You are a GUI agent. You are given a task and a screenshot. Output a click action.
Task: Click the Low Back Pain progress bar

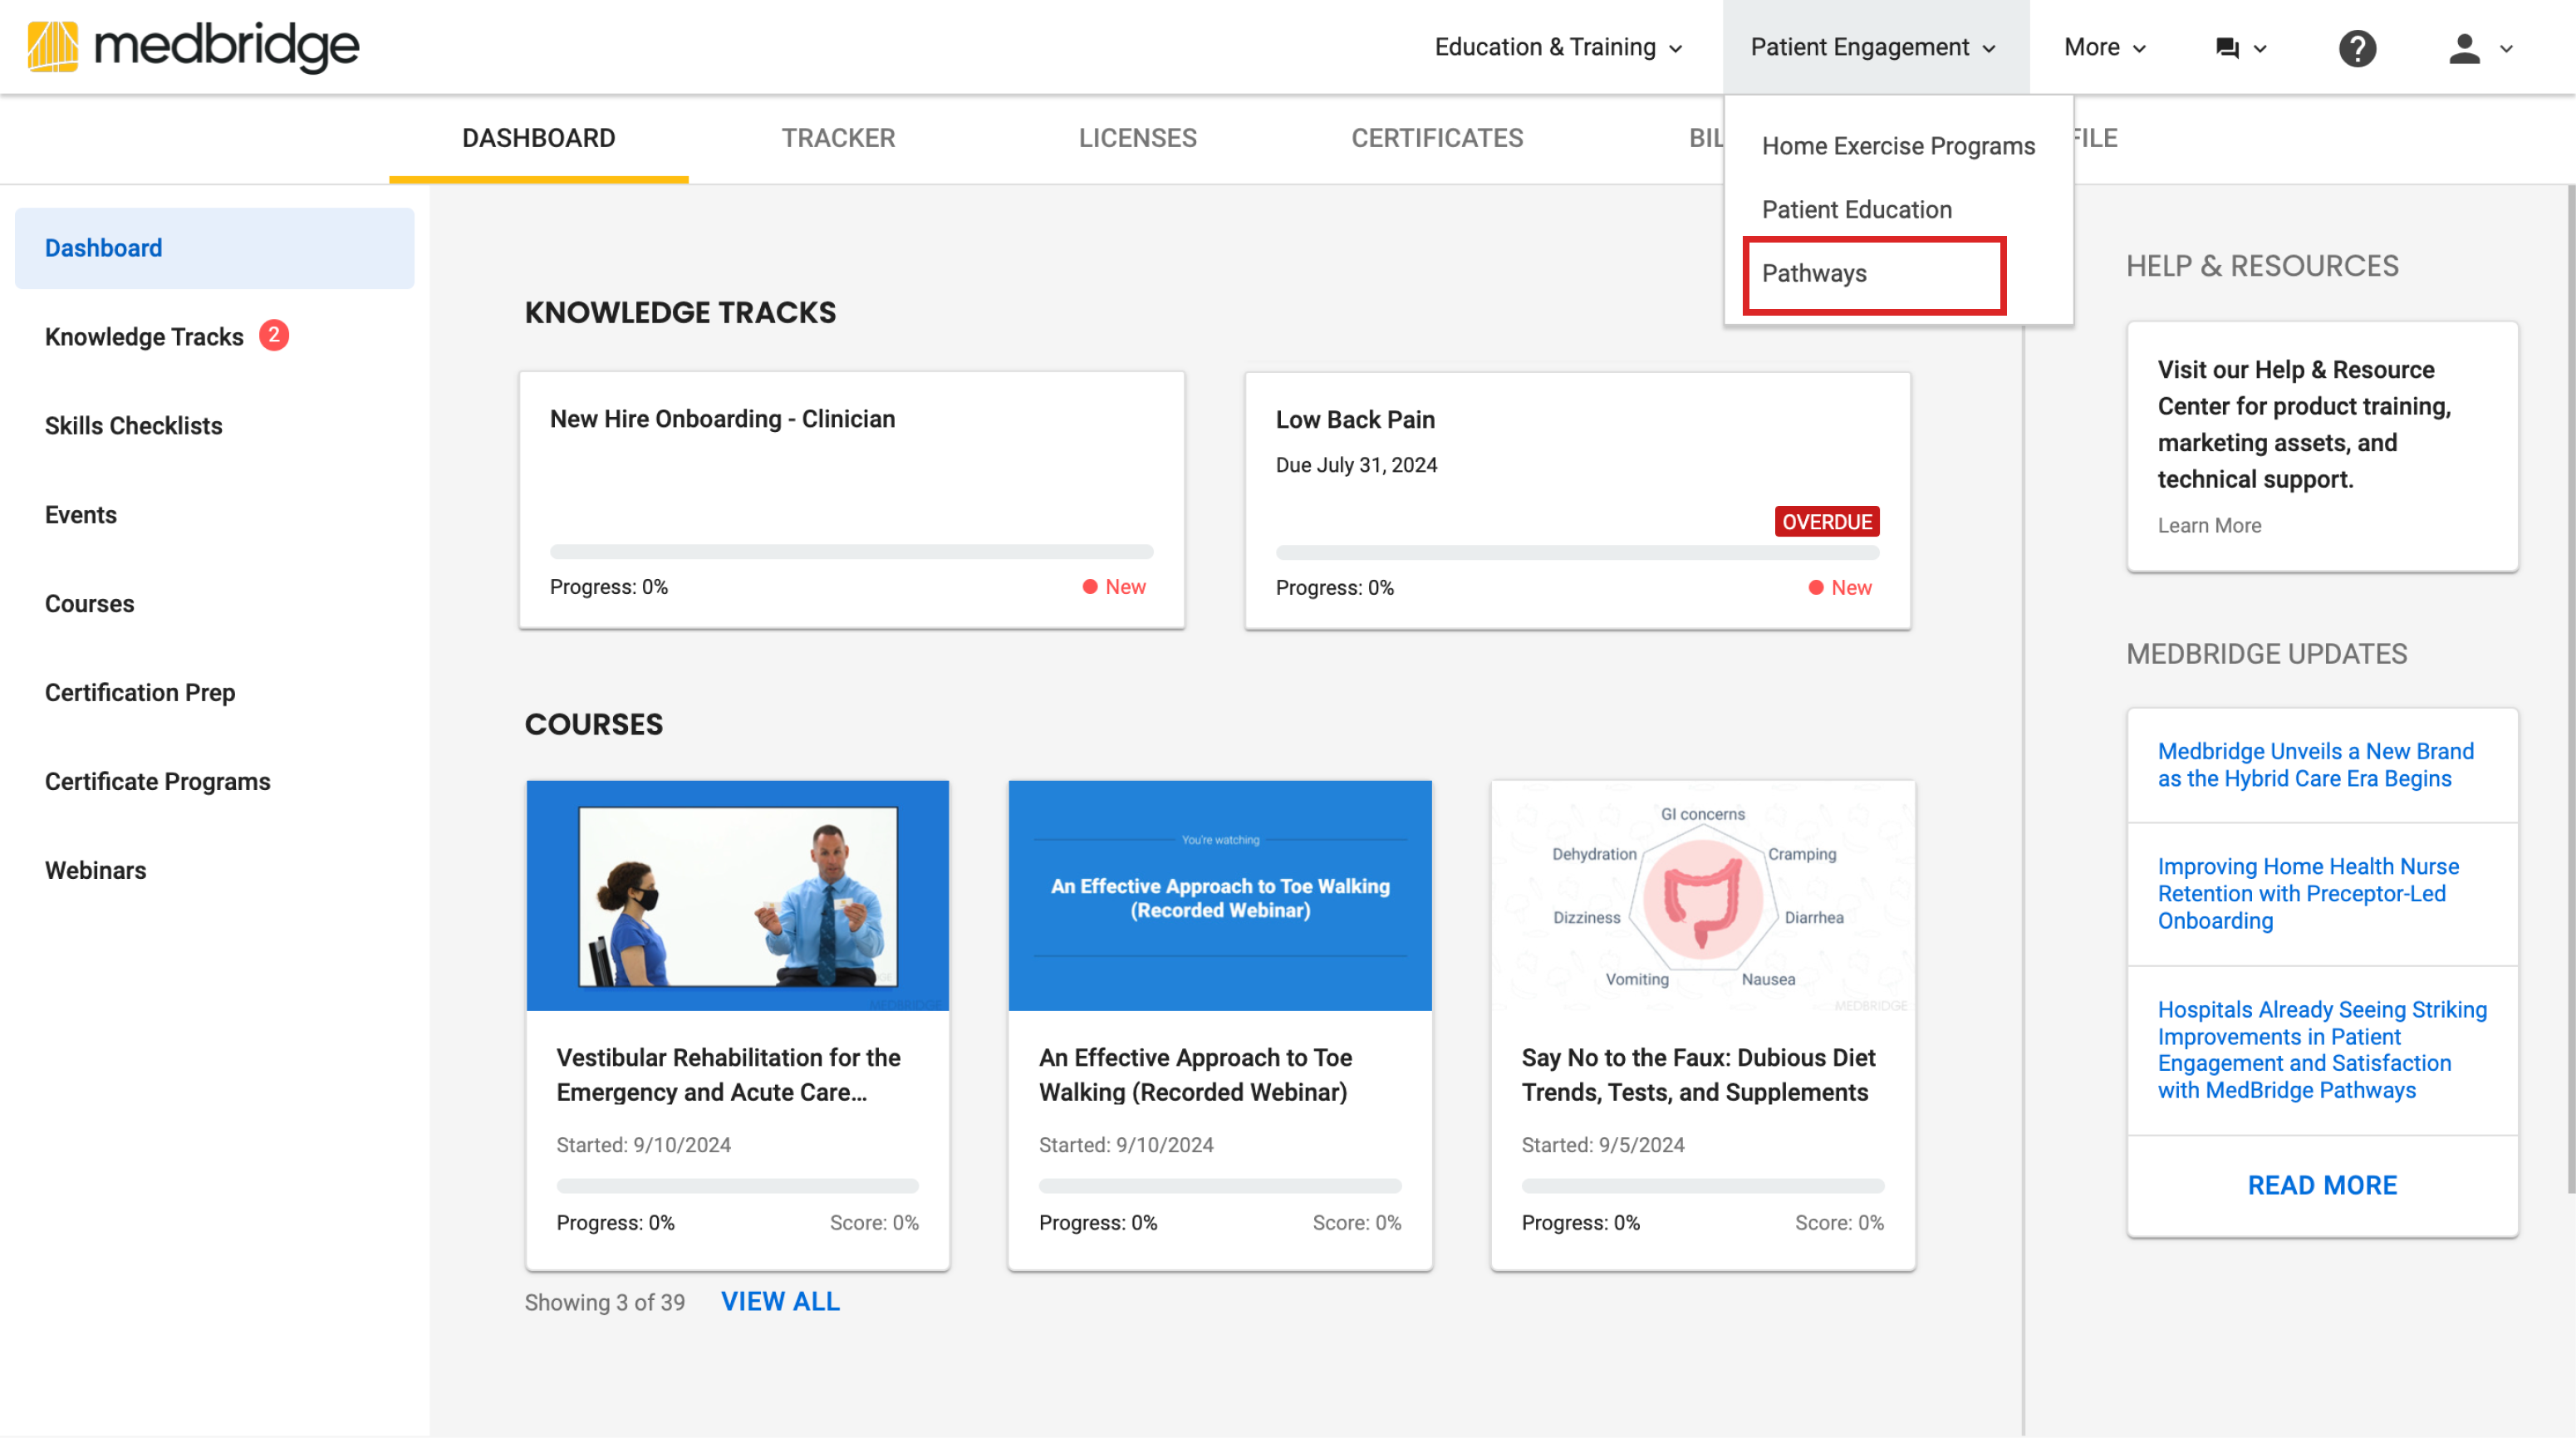point(1577,553)
